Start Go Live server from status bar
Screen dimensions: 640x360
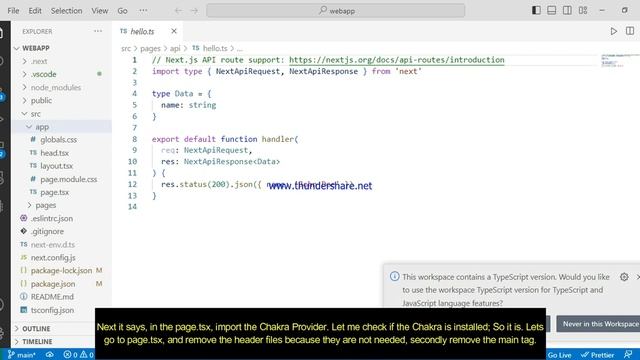(x=559, y=355)
